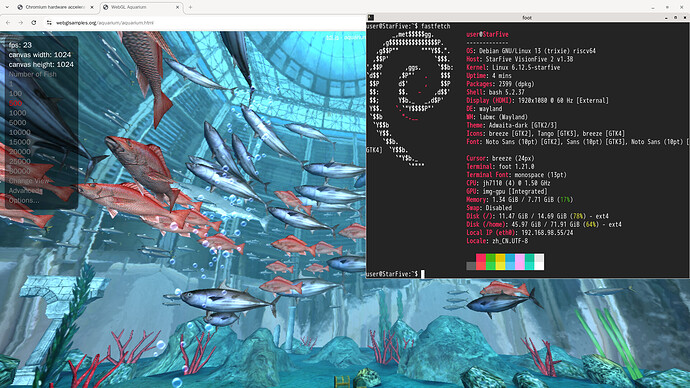Set number of fish to 20000
Viewport: 690px width, 388px height.
pyautogui.click(x=20, y=151)
